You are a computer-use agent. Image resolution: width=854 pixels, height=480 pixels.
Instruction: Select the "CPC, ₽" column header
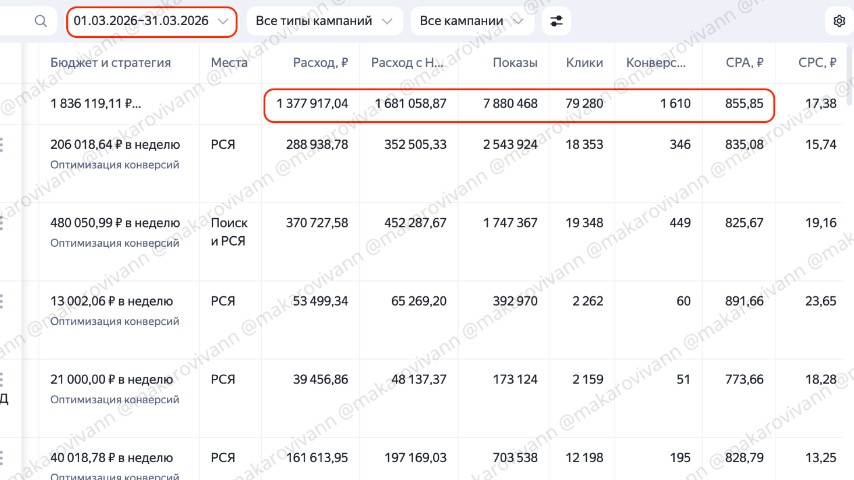click(x=817, y=62)
